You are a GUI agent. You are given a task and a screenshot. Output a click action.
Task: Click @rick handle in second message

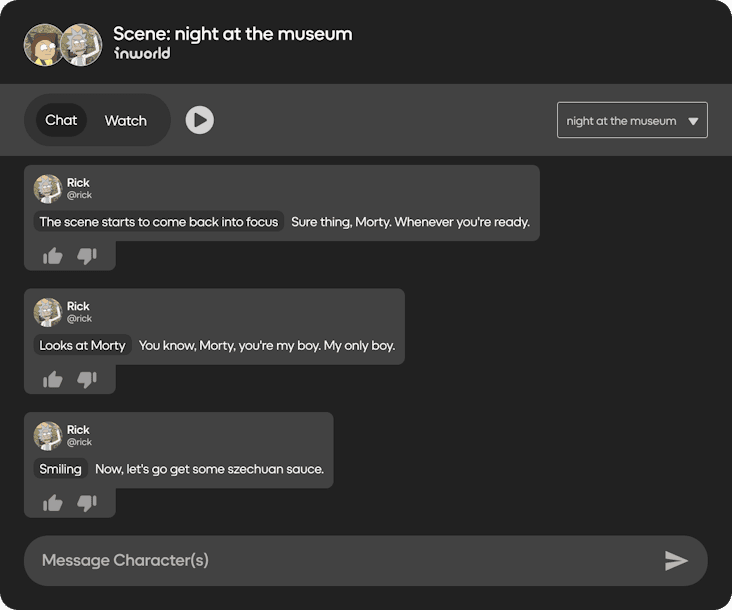pos(79,319)
